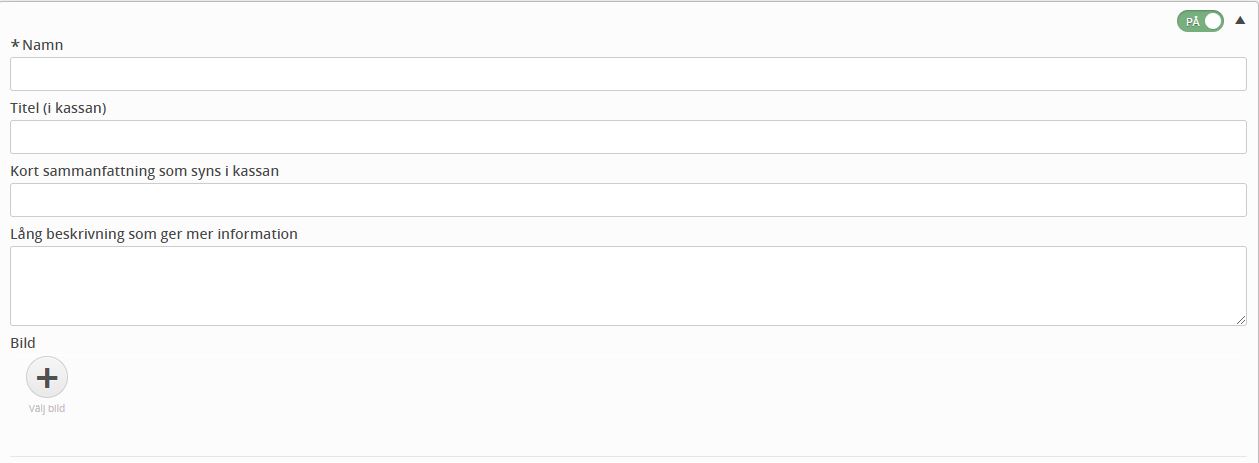
Task: Collapse the section using the triangle arrow
Action: coord(1240,20)
